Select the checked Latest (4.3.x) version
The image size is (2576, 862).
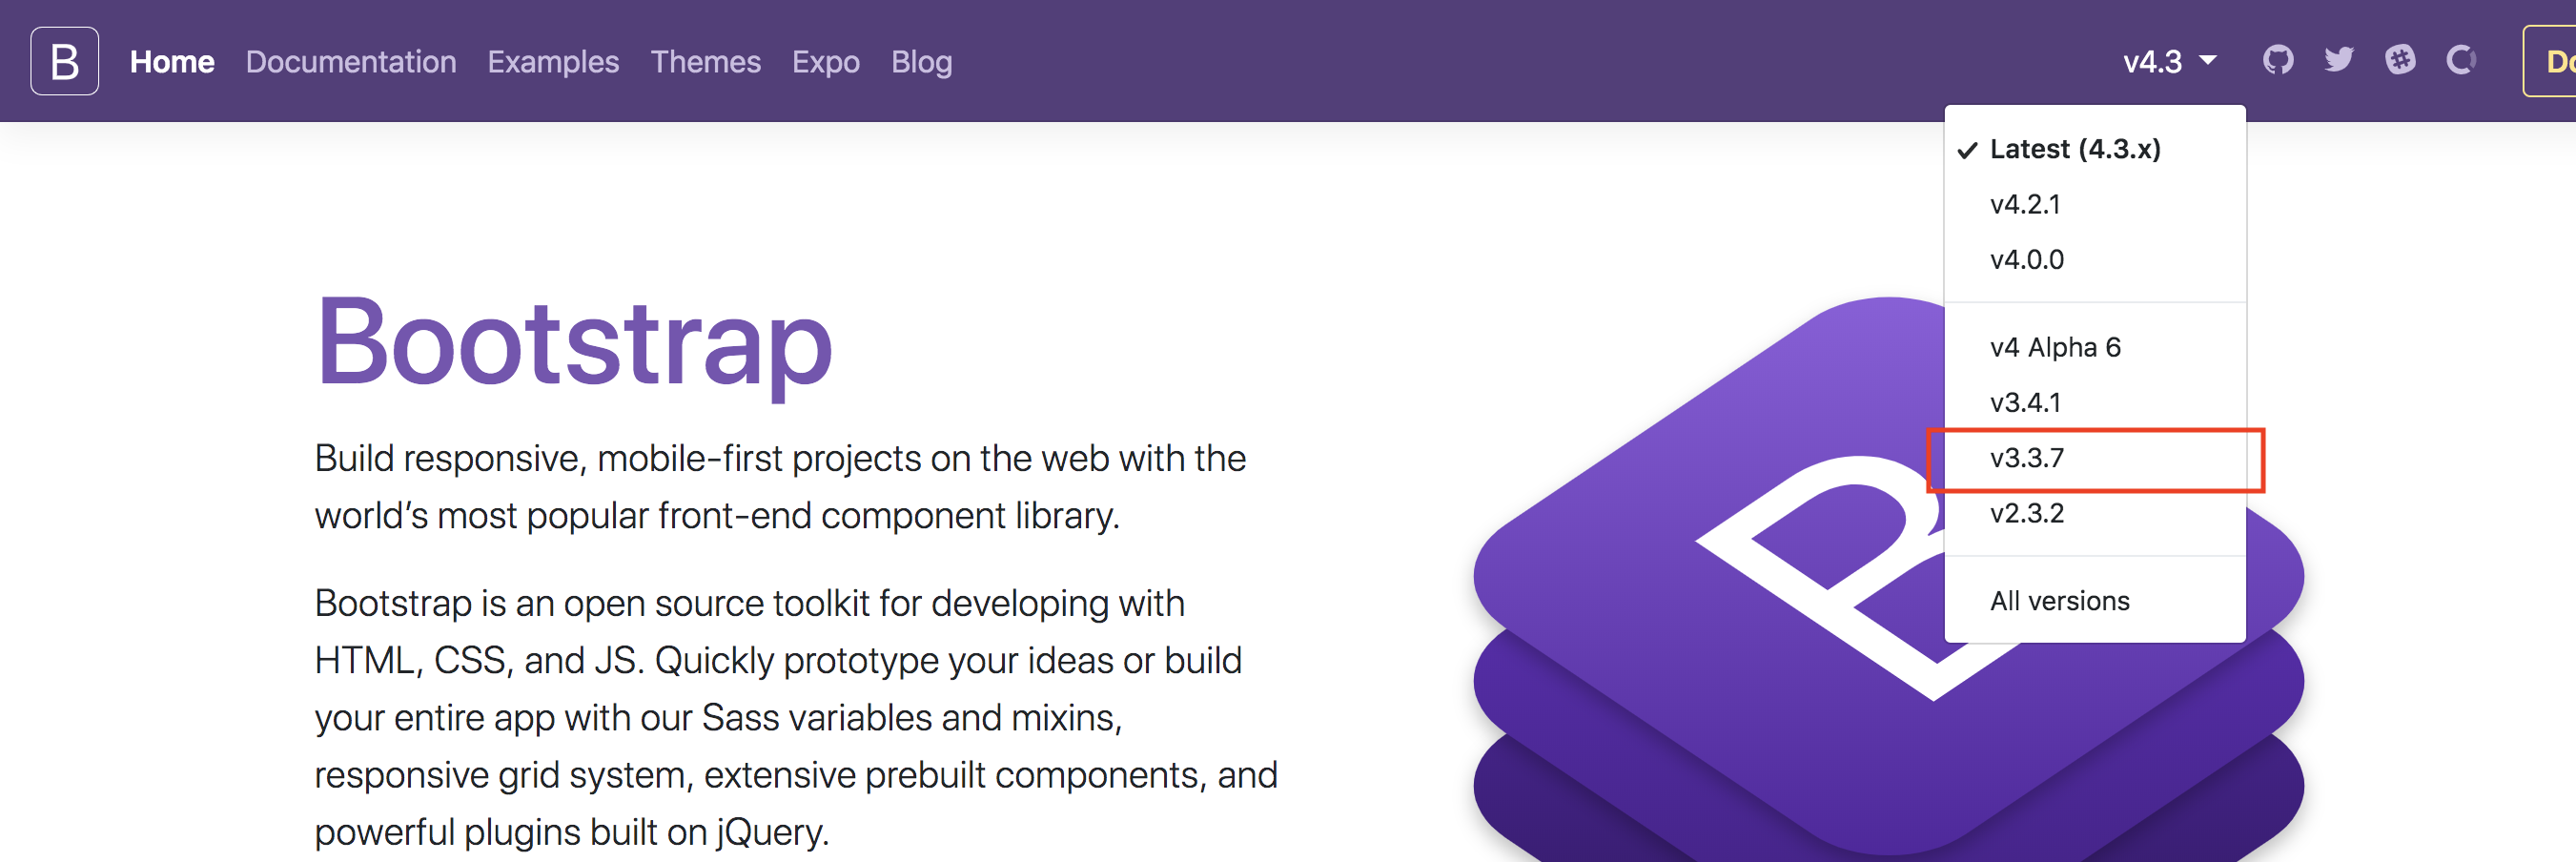point(2075,149)
